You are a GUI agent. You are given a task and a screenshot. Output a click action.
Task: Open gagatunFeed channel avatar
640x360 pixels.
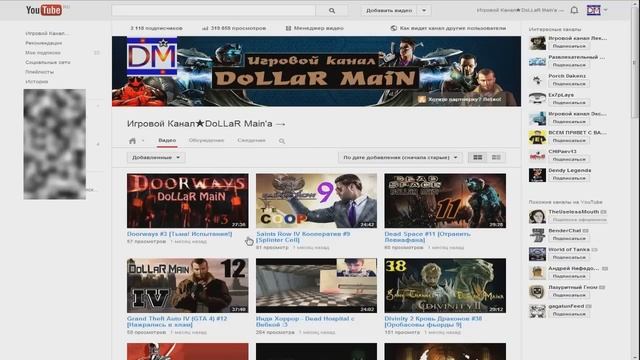537,311
